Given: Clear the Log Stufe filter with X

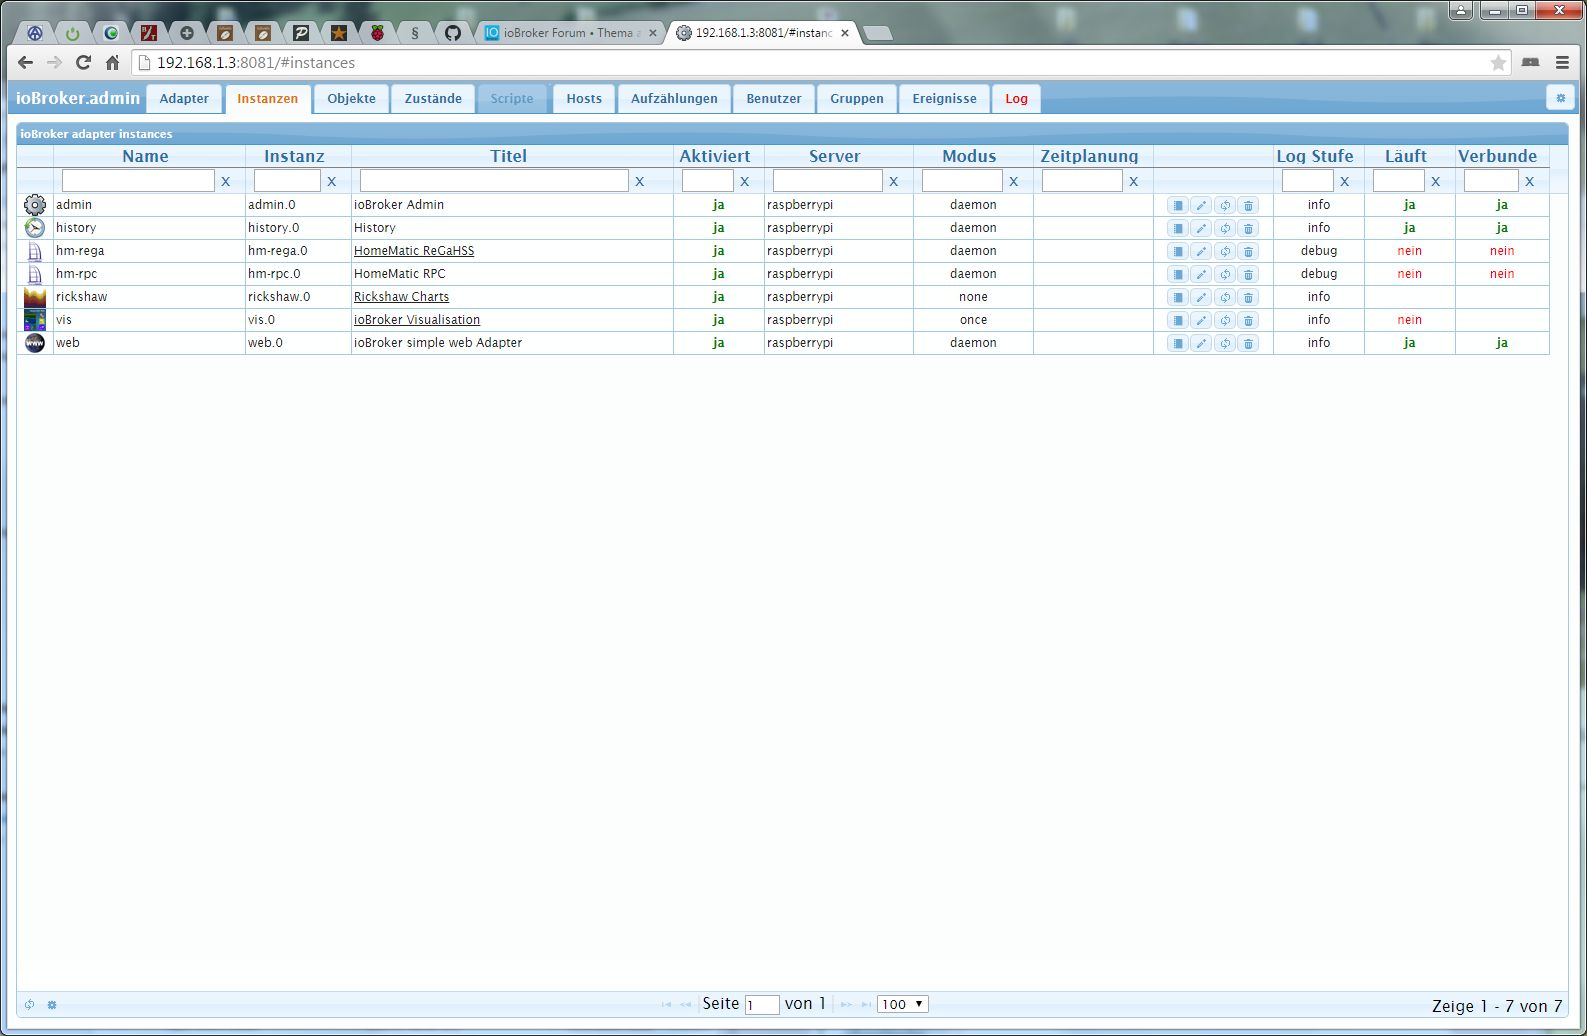Looking at the screenshot, I should pos(1345,181).
